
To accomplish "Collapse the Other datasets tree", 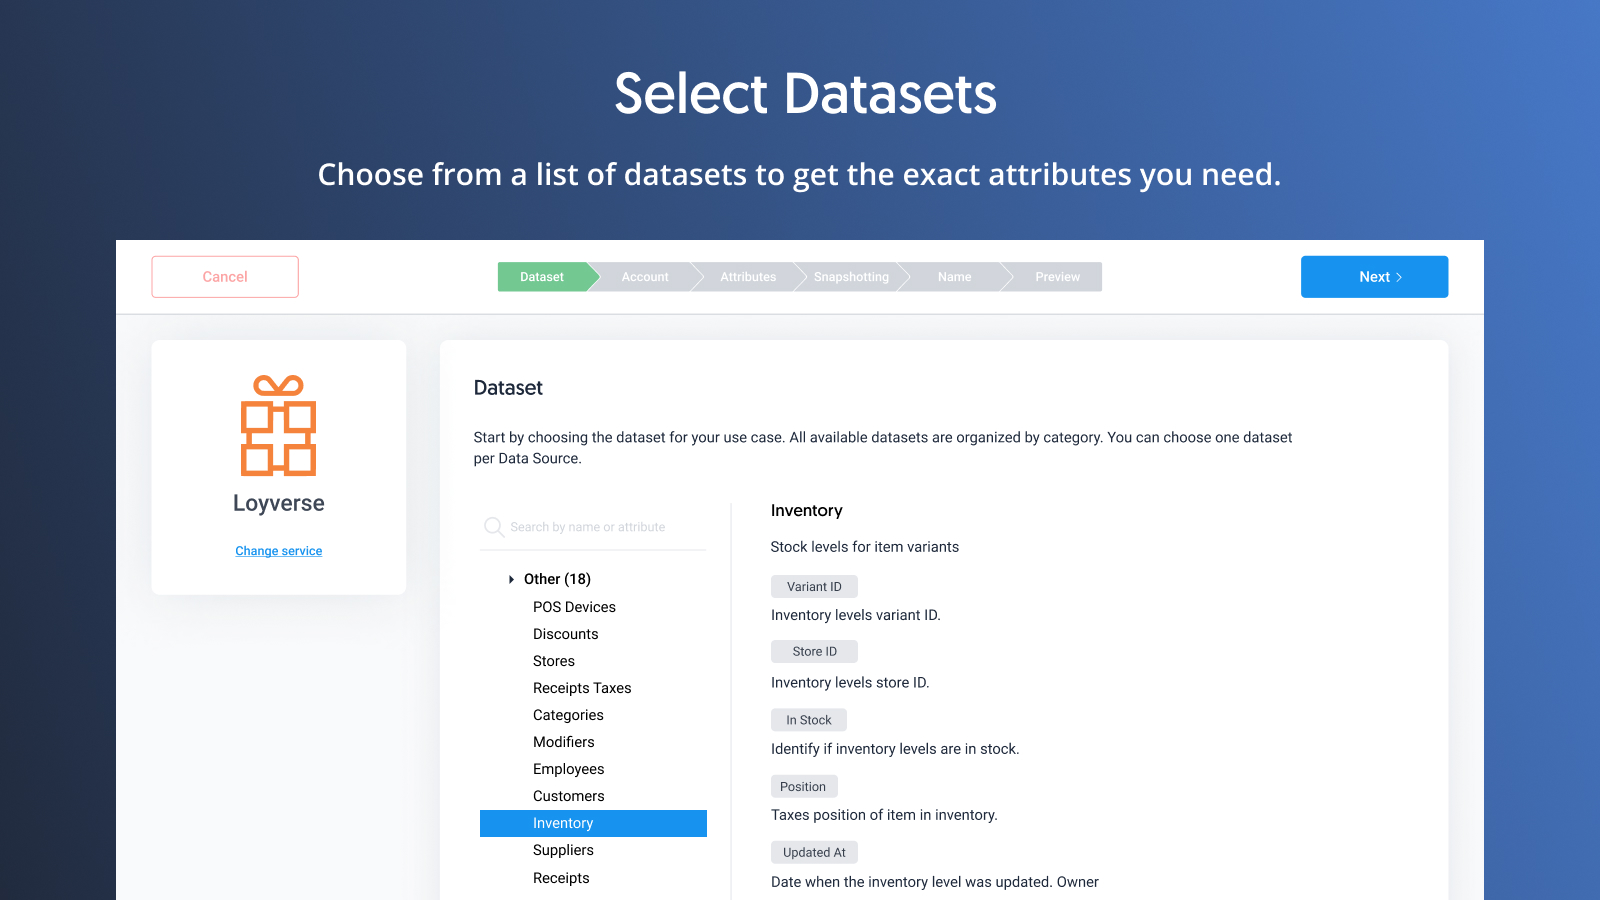I will click(511, 579).
